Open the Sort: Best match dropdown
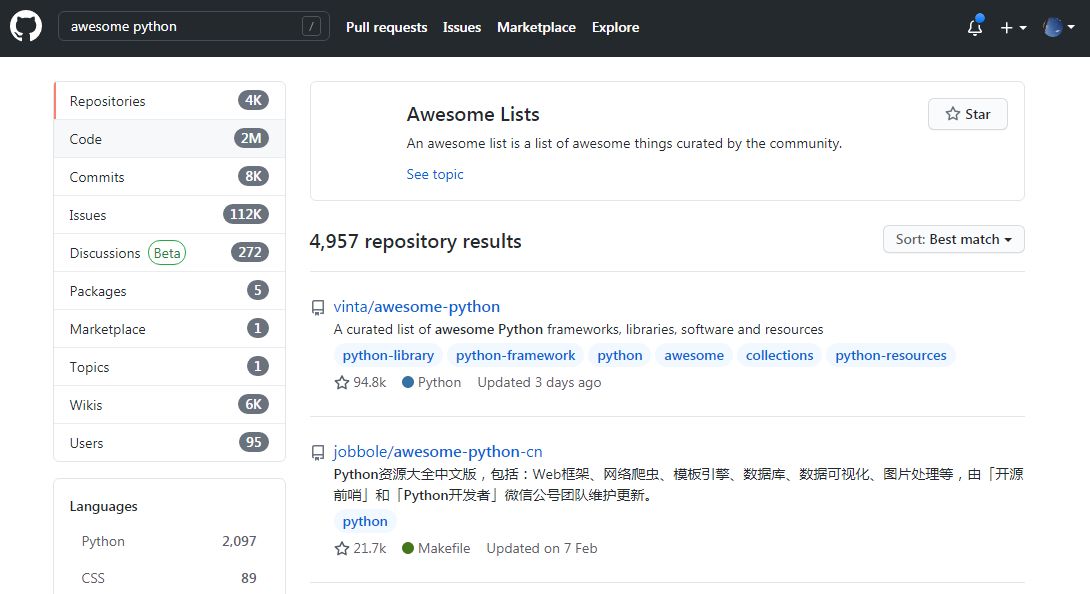Image resolution: width=1090 pixels, height=594 pixels. 953,239
